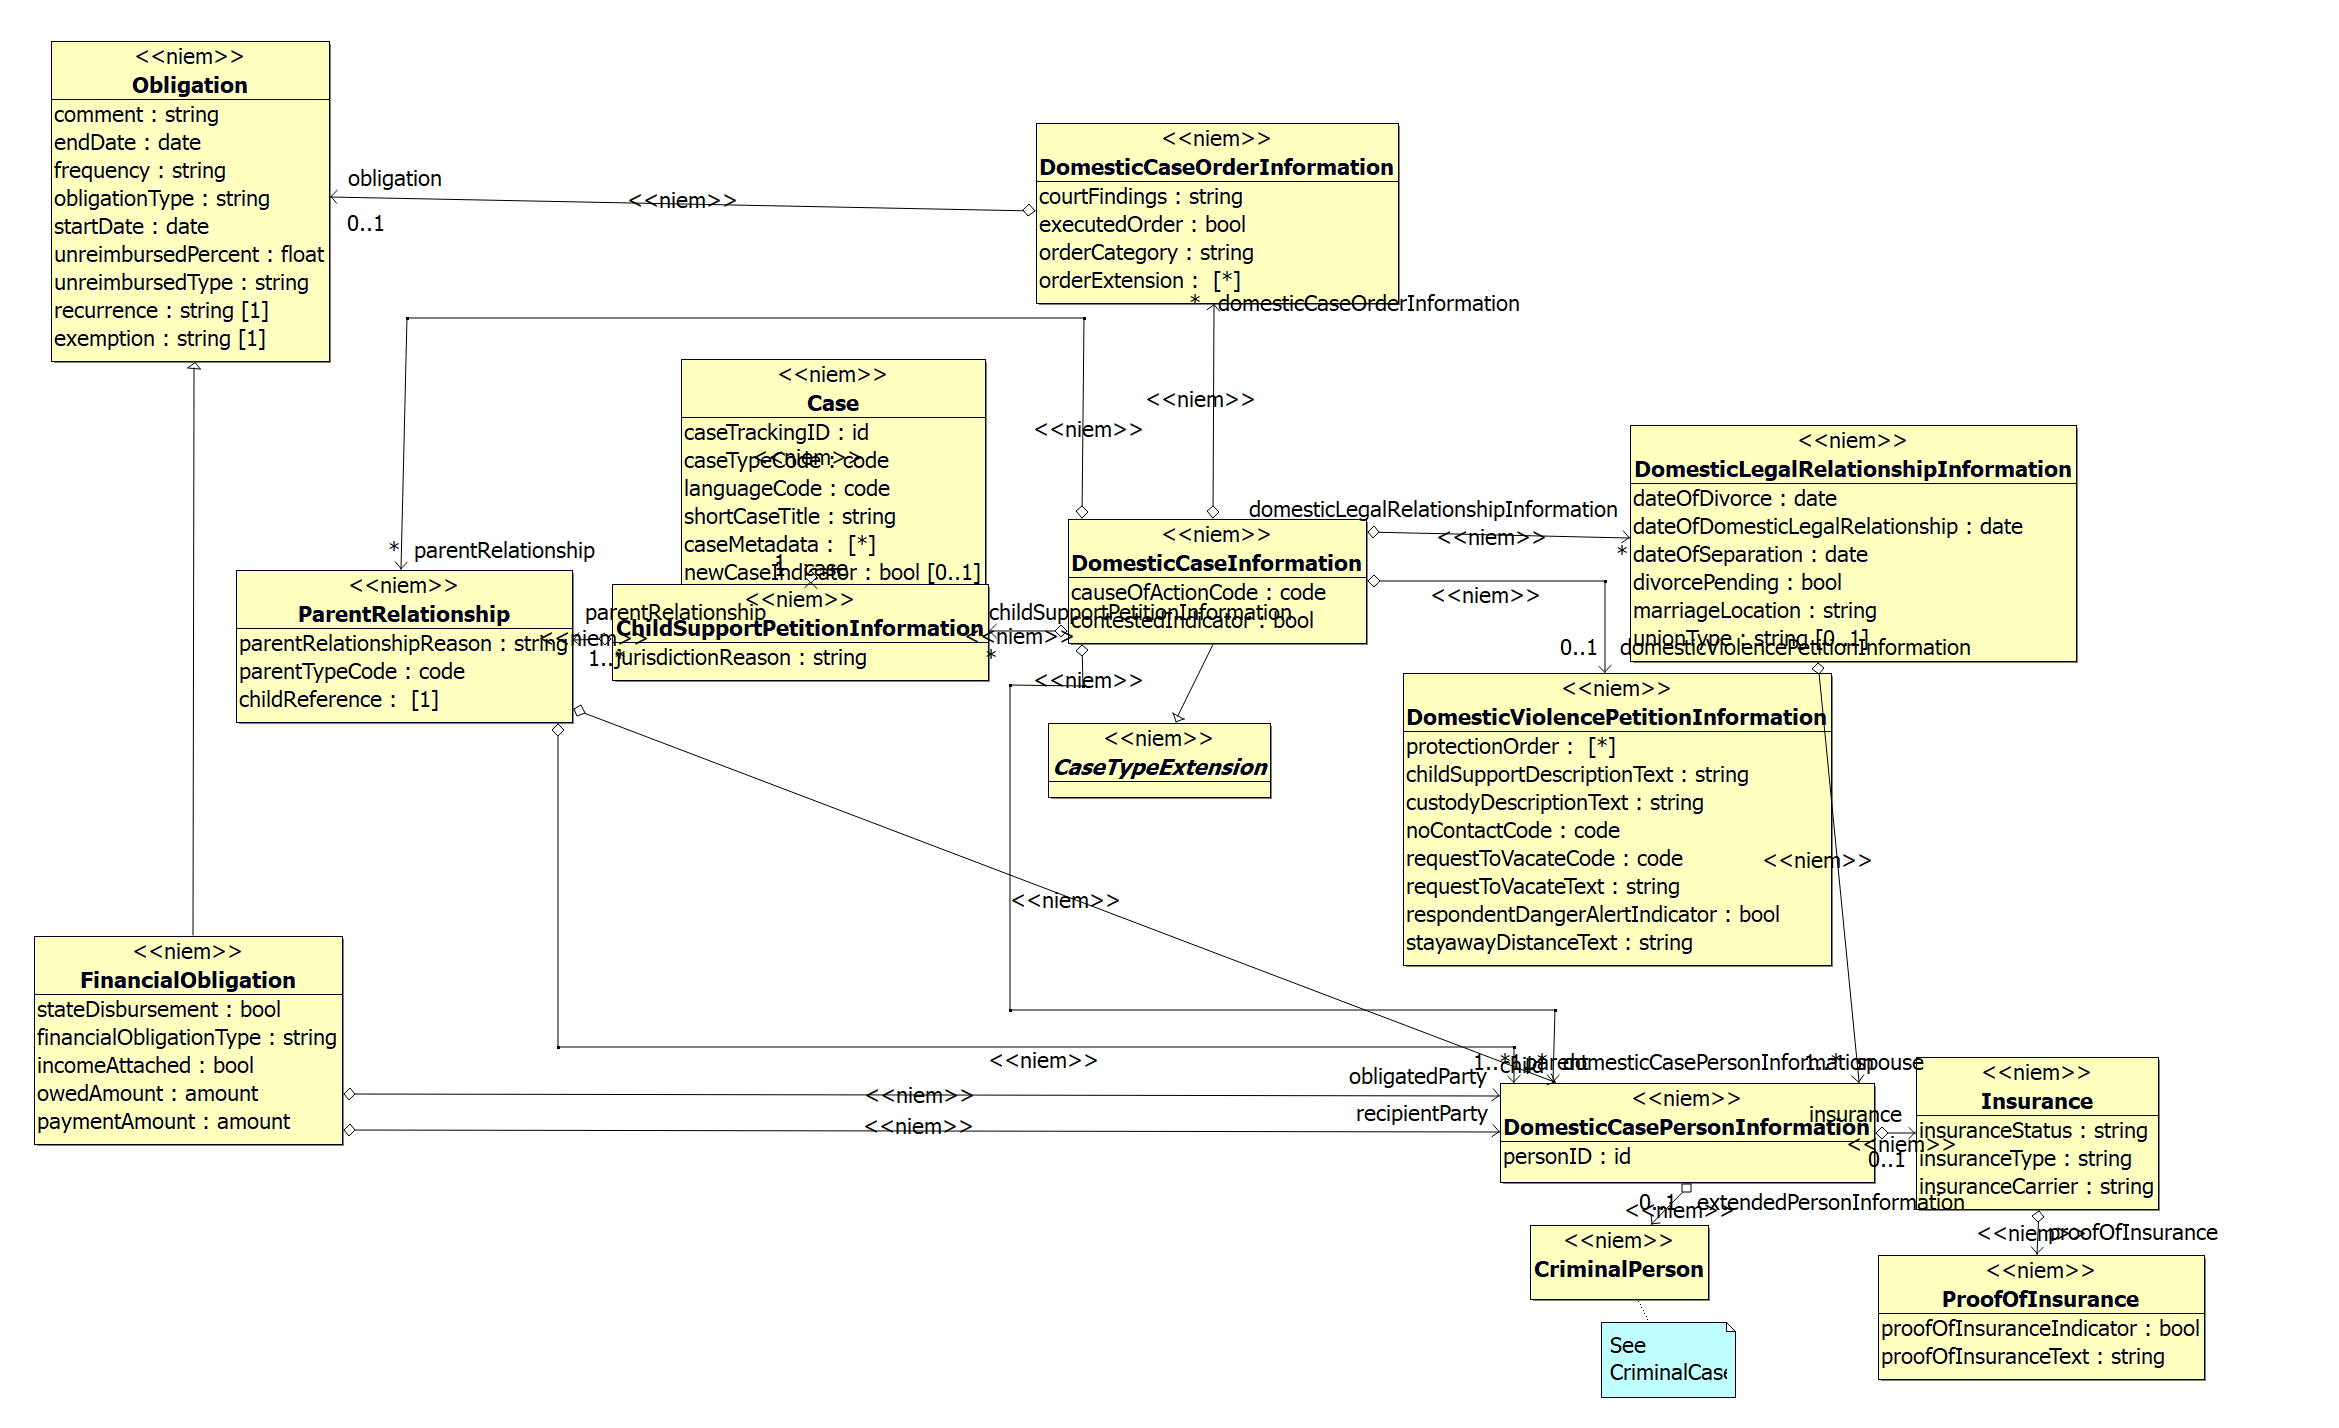The width and height of the screenshot is (2339, 1428).
Task: Select the DomesticCasePersonInformation class header
Action: [x=1686, y=1127]
